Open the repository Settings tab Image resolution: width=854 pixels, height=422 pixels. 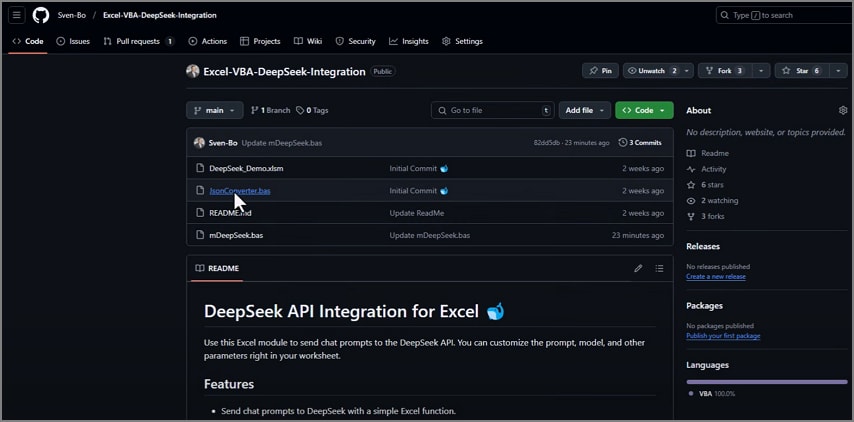click(x=462, y=41)
